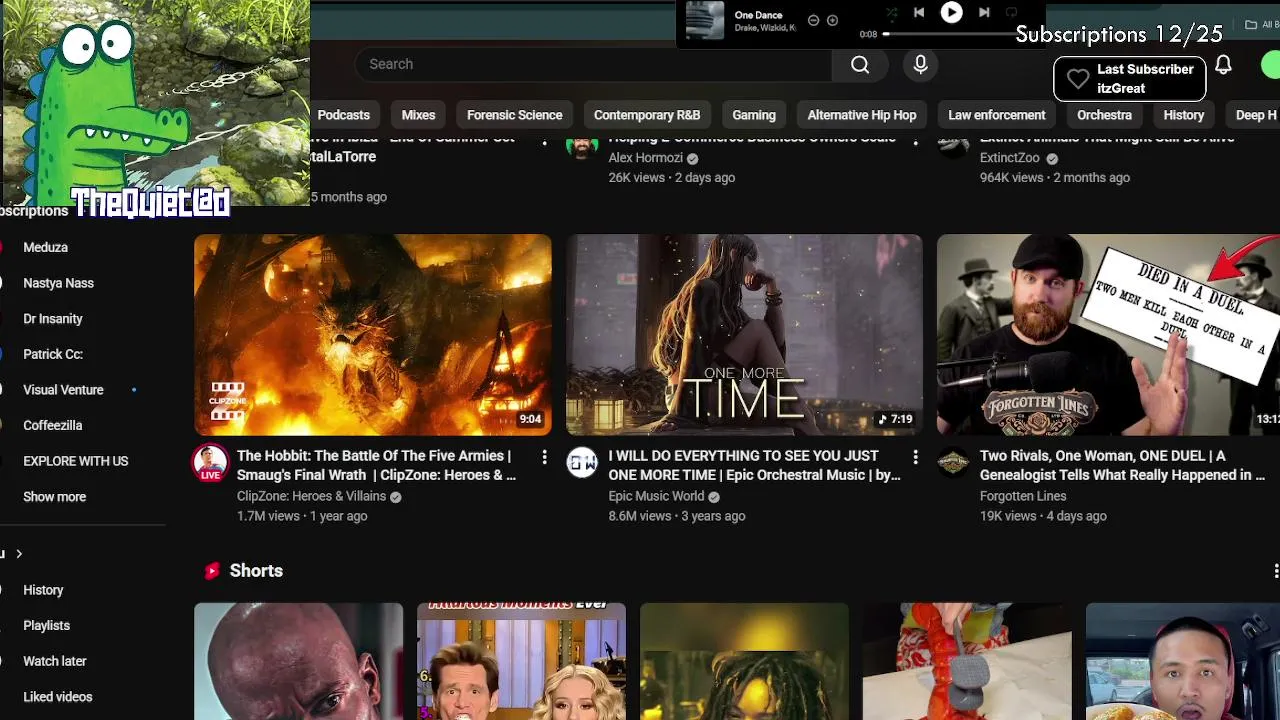Viewport: 1280px width, 720px height.
Task: Play the One Dance track
Action: tap(951, 12)
